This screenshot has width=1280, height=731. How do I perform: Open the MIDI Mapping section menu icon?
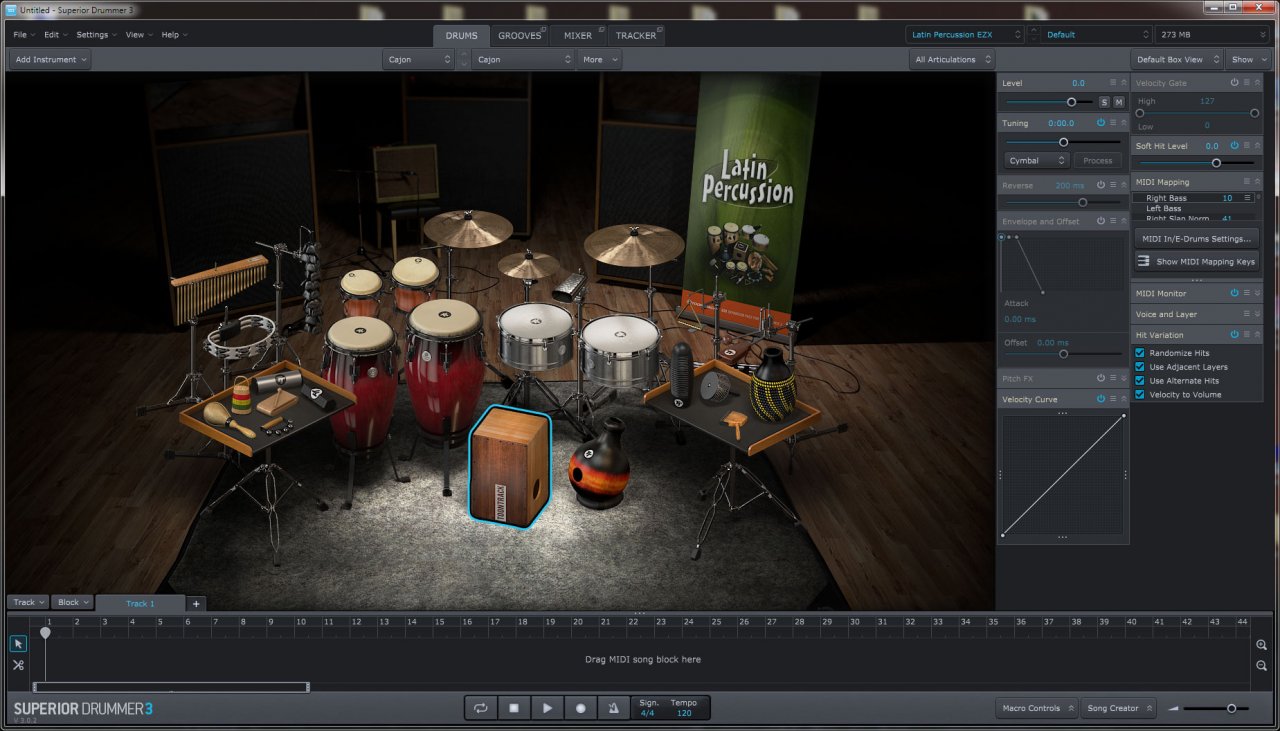(x=1246, y=182)
